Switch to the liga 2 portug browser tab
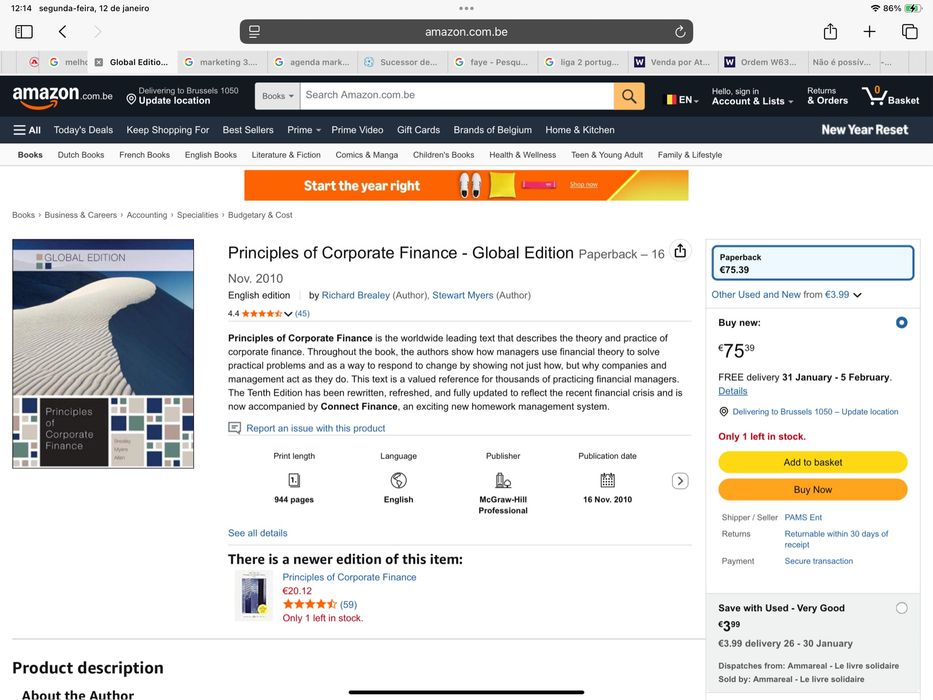The image size is (933, 700). coord(583,62)
